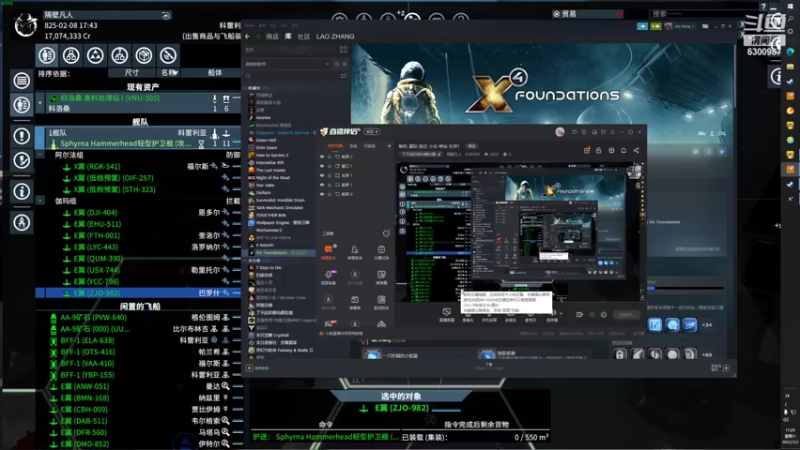Open the X4 sidebar information icon
The width and height of the screenshot is (800, 450).
pyautogui.click(x=21, y=191)
